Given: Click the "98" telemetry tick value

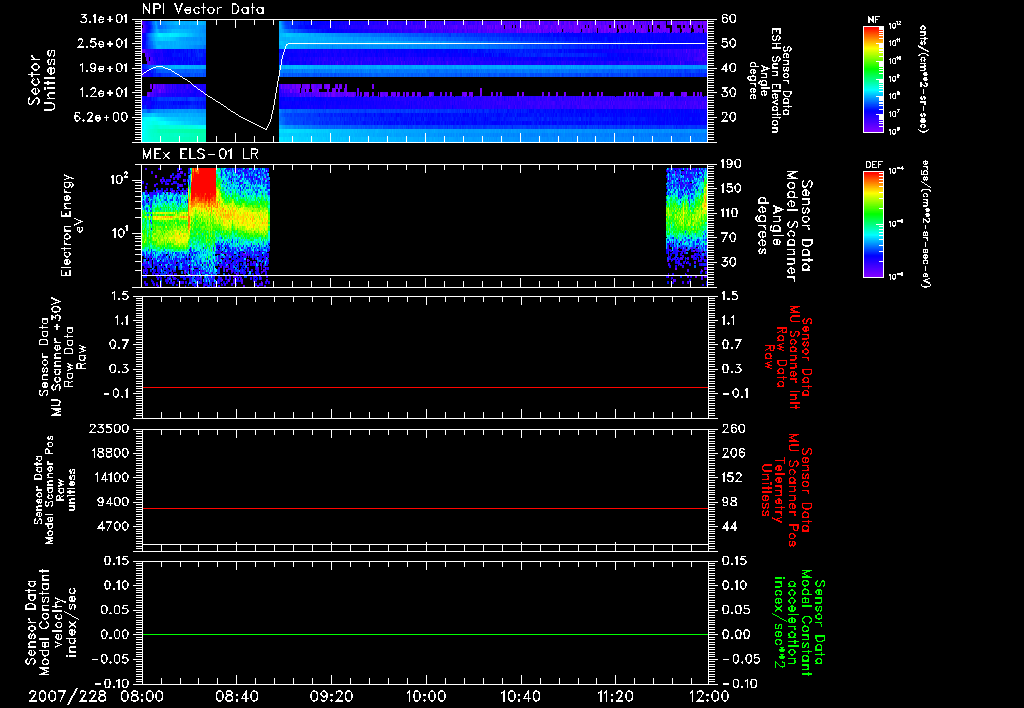Looking at the screenshot, I should [x=729, y=502].
